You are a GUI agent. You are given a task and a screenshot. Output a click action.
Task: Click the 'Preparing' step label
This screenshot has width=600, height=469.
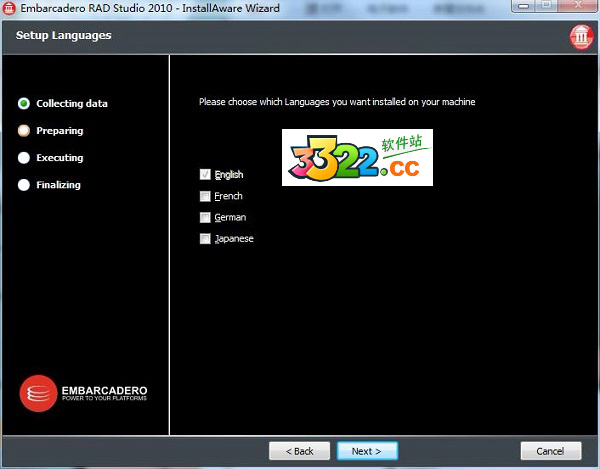(60, 130)
